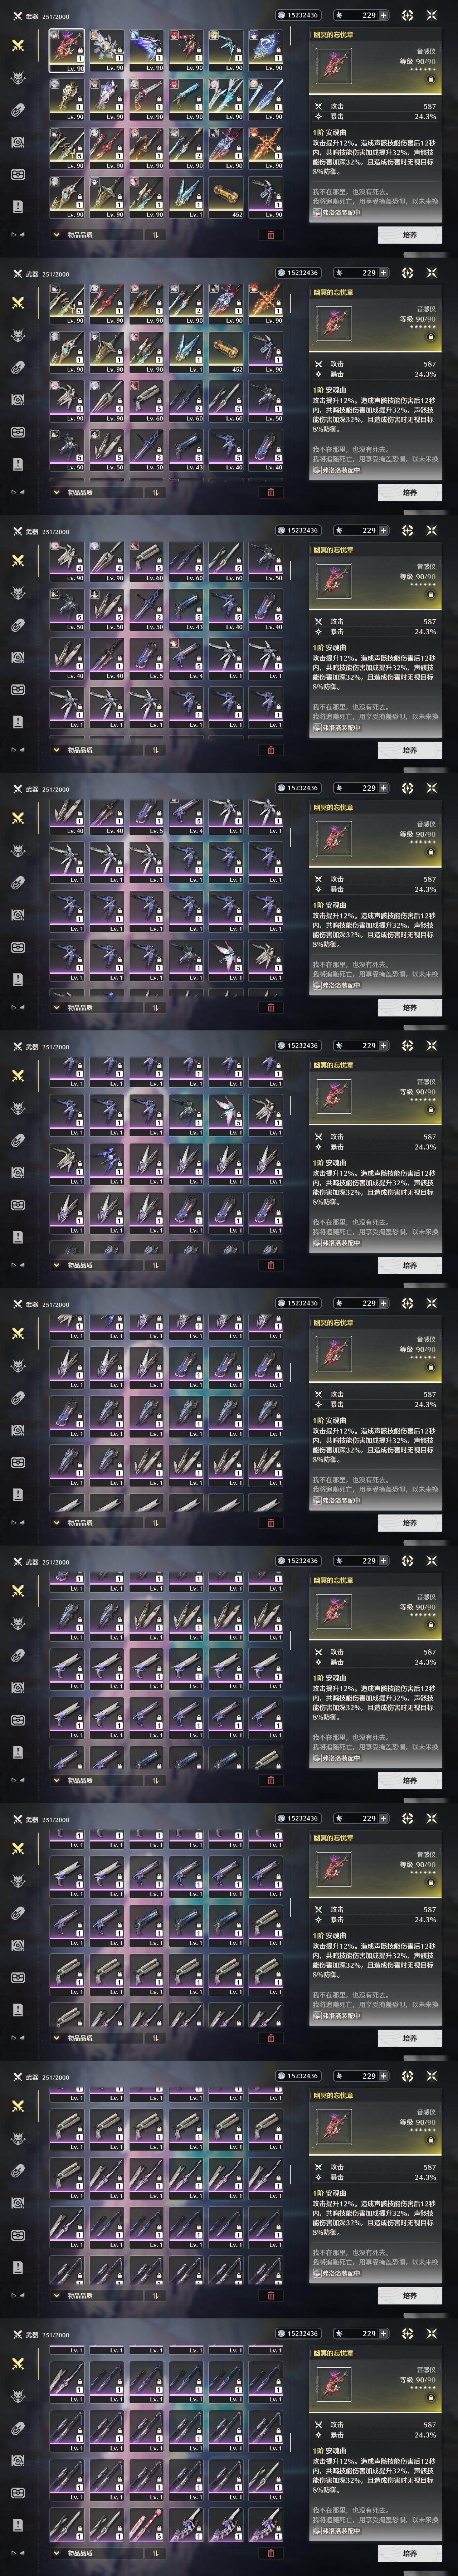
Task: Open the face-mask category tab in topmost sidebar
Action: coord(18,174)
